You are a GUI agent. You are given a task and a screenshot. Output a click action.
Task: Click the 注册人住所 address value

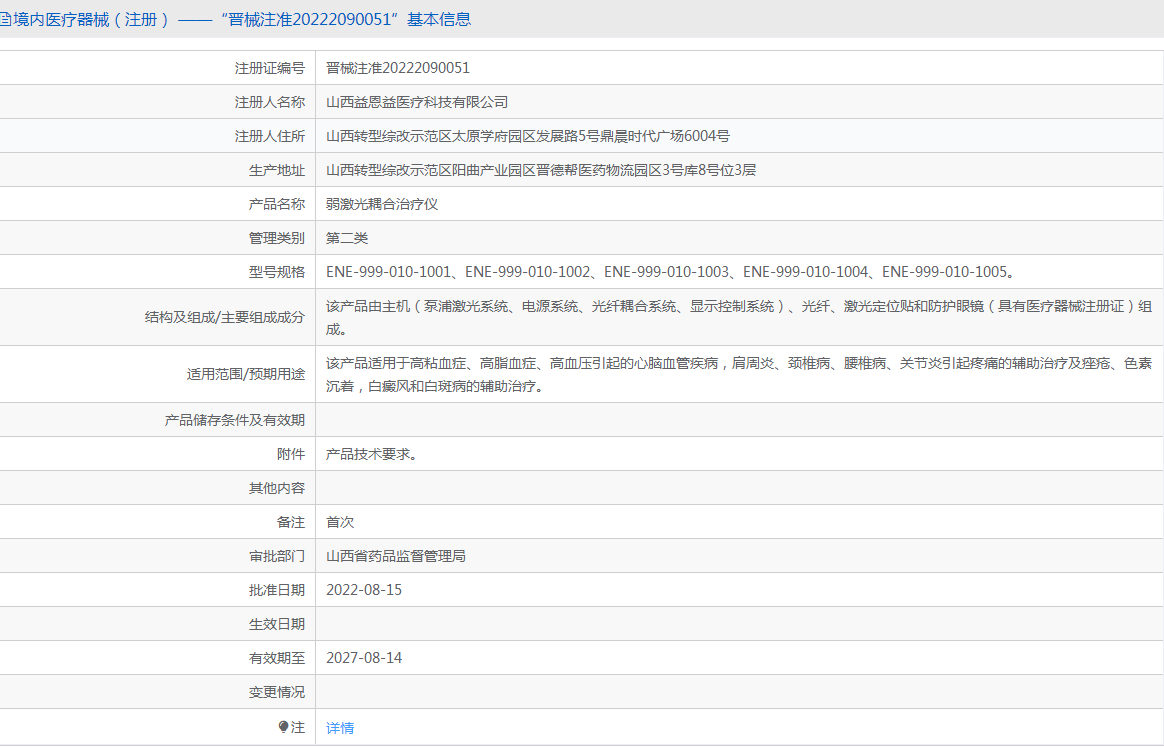tap(528, 136)
